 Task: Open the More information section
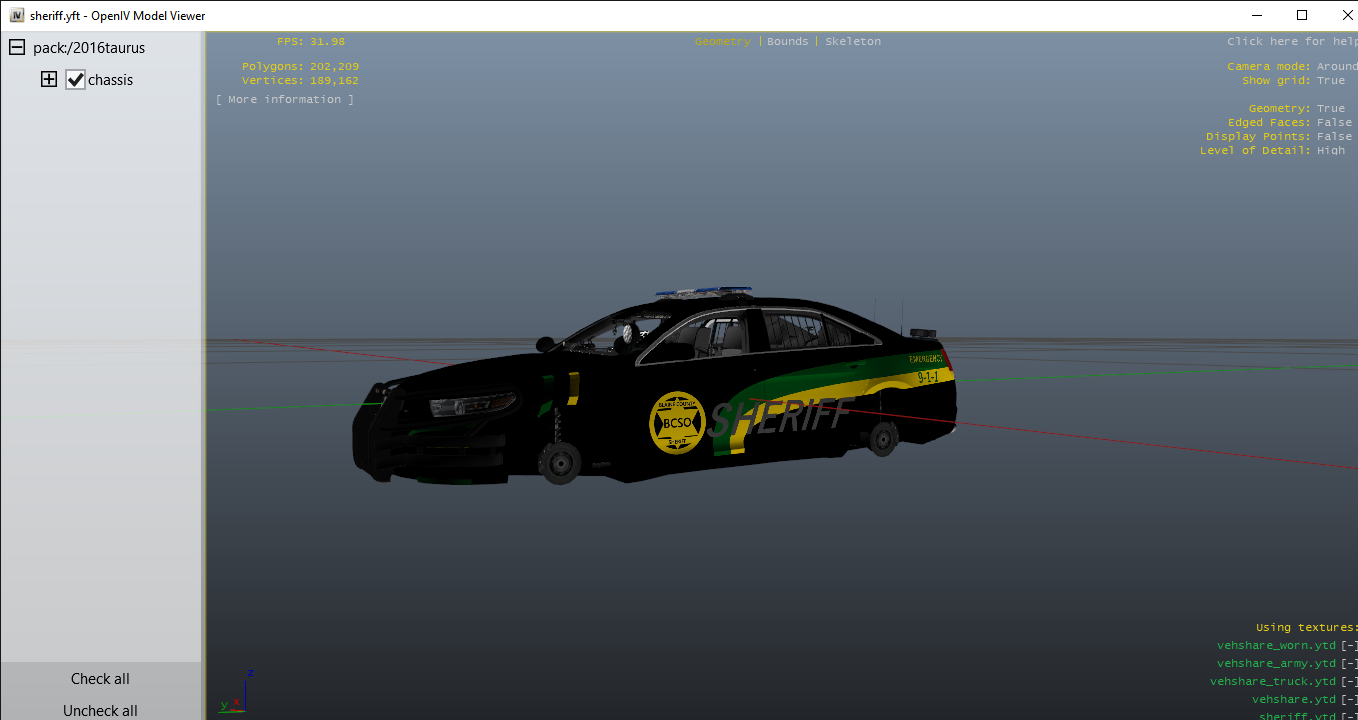pyautogui.click(x=285, y=100)
